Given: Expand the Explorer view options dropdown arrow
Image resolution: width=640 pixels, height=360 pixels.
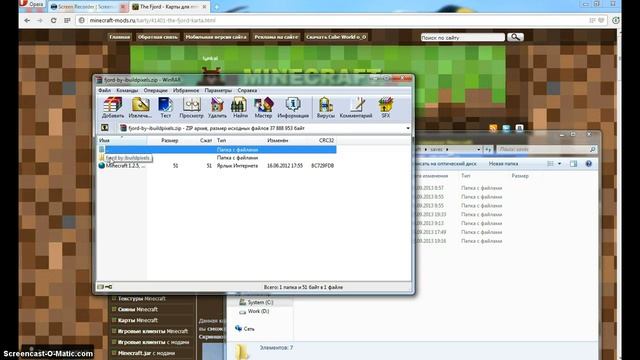Looking at the screenshot, I should [559, 164].
